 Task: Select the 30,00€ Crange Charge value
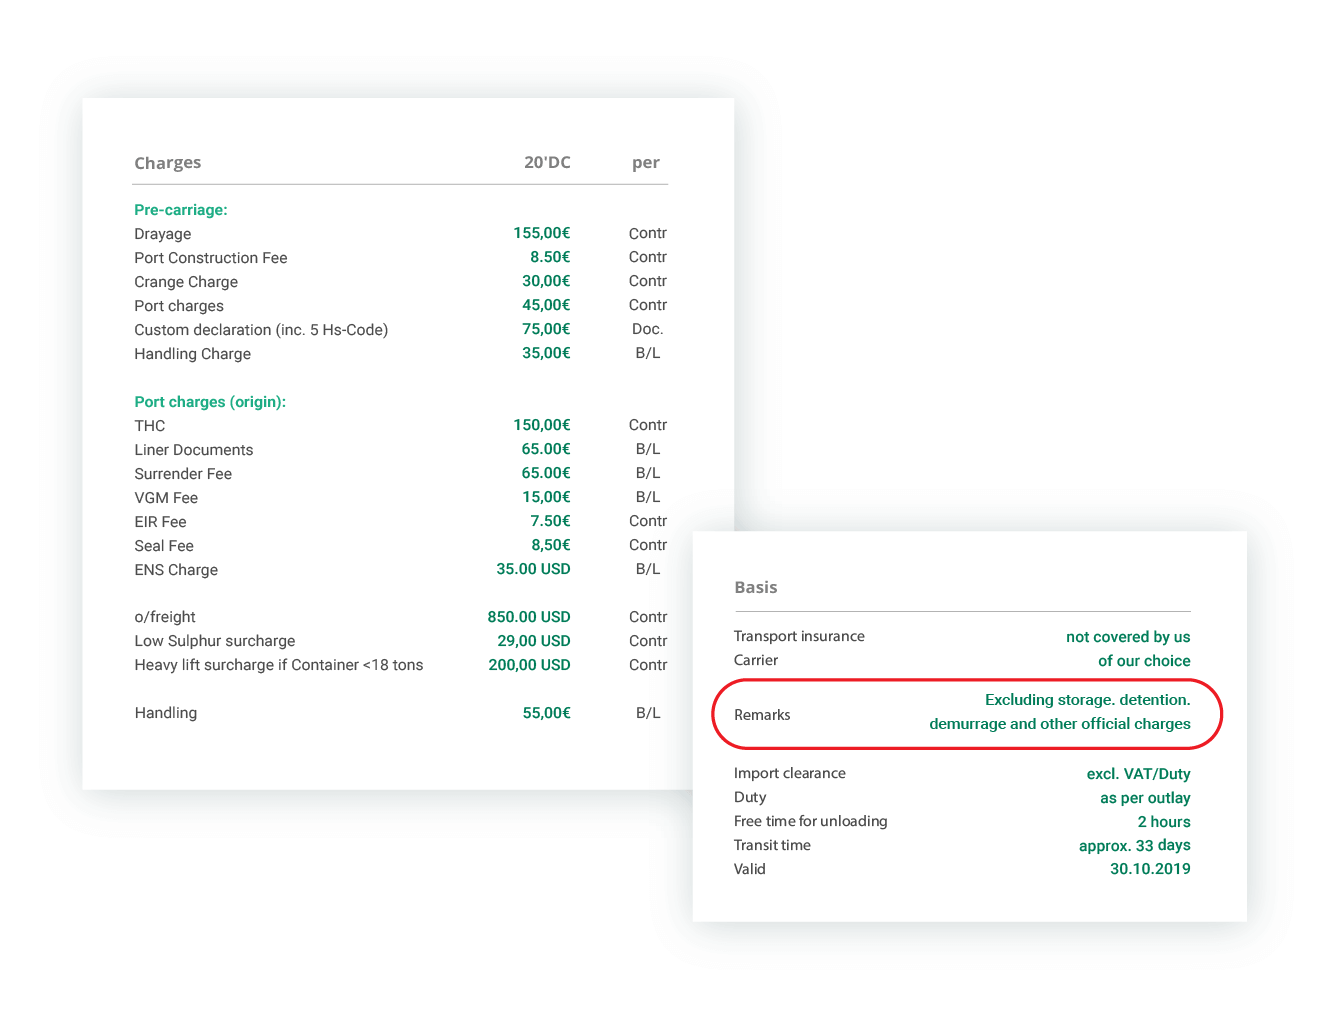546,281
